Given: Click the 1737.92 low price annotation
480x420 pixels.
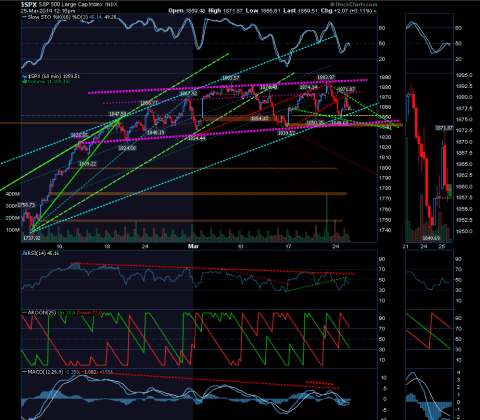Looking at the screenshot, I should 32,238.
